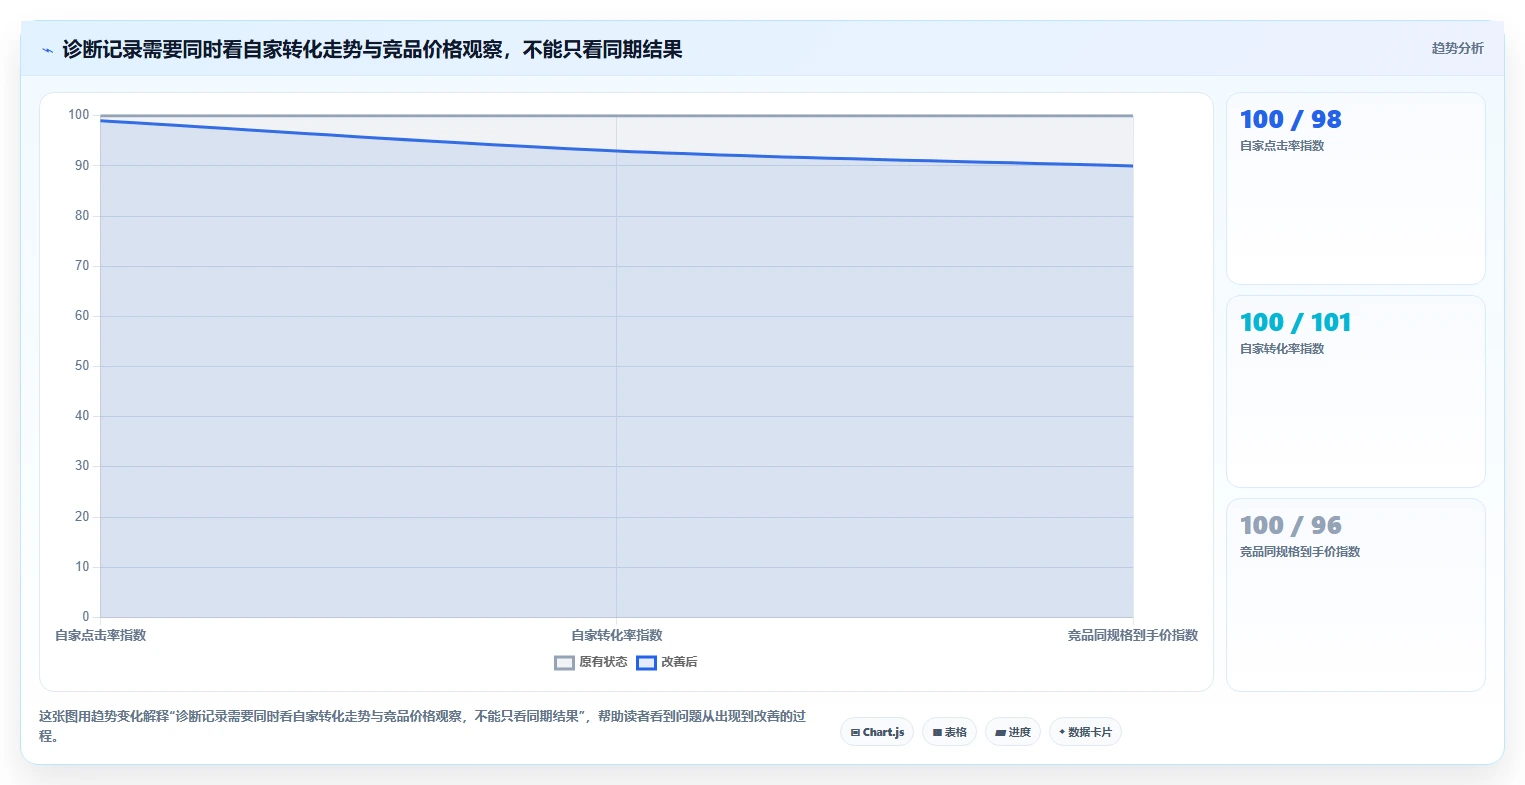This screenshot has height=785, width=1525.
Task: Click the 自家点击率指数 x-axis label
Action: point(100,635)
